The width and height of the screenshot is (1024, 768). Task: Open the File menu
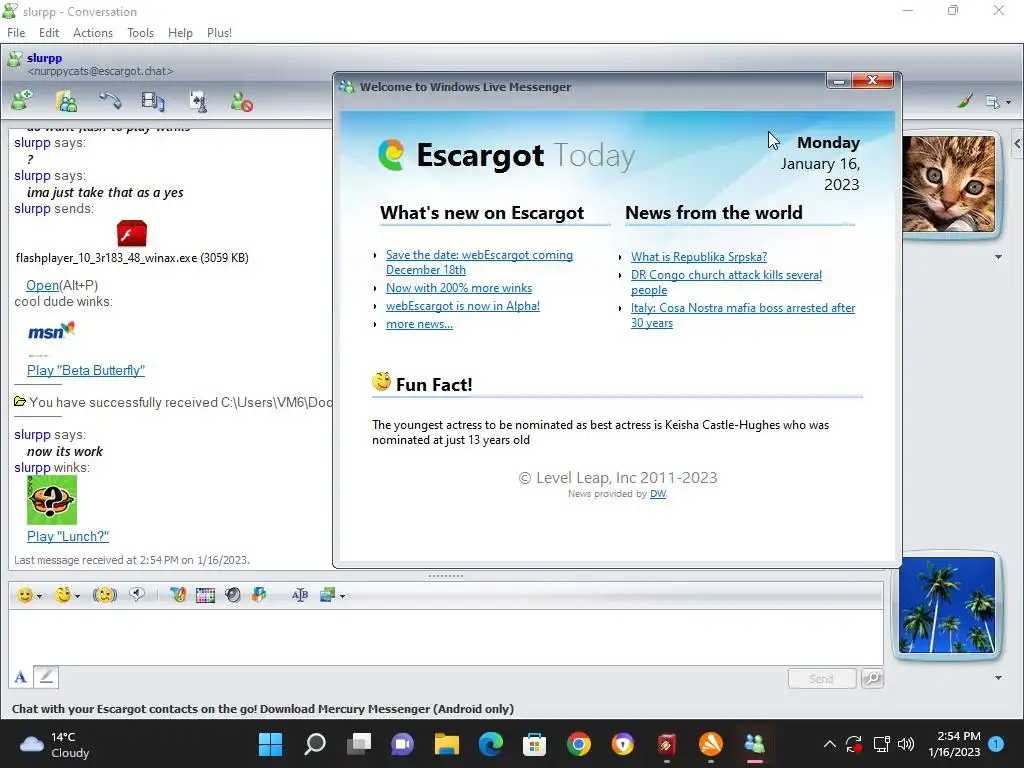16,33
